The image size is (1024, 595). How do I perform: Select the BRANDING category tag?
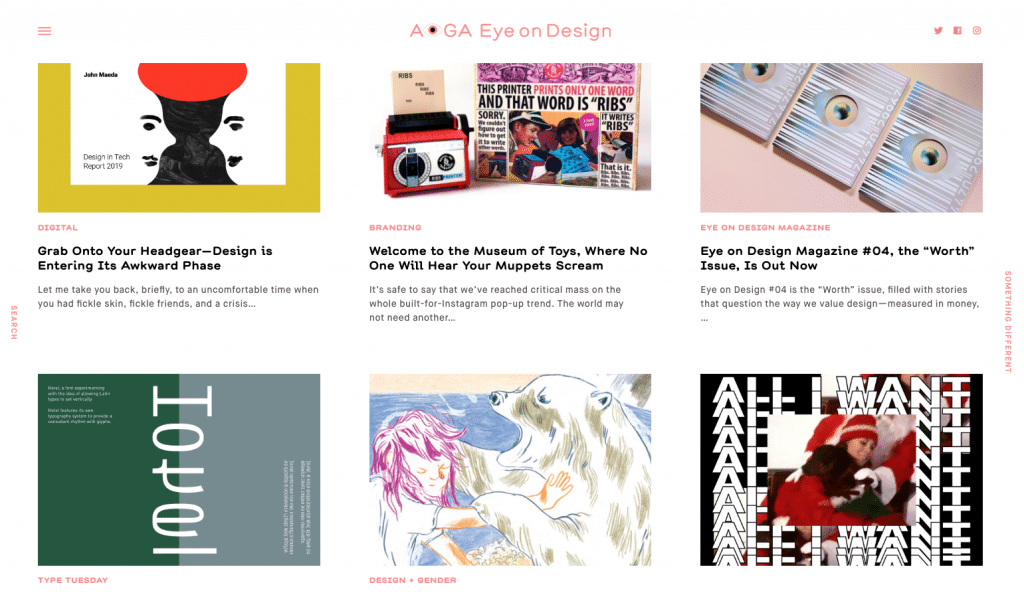tap(395, 227)
